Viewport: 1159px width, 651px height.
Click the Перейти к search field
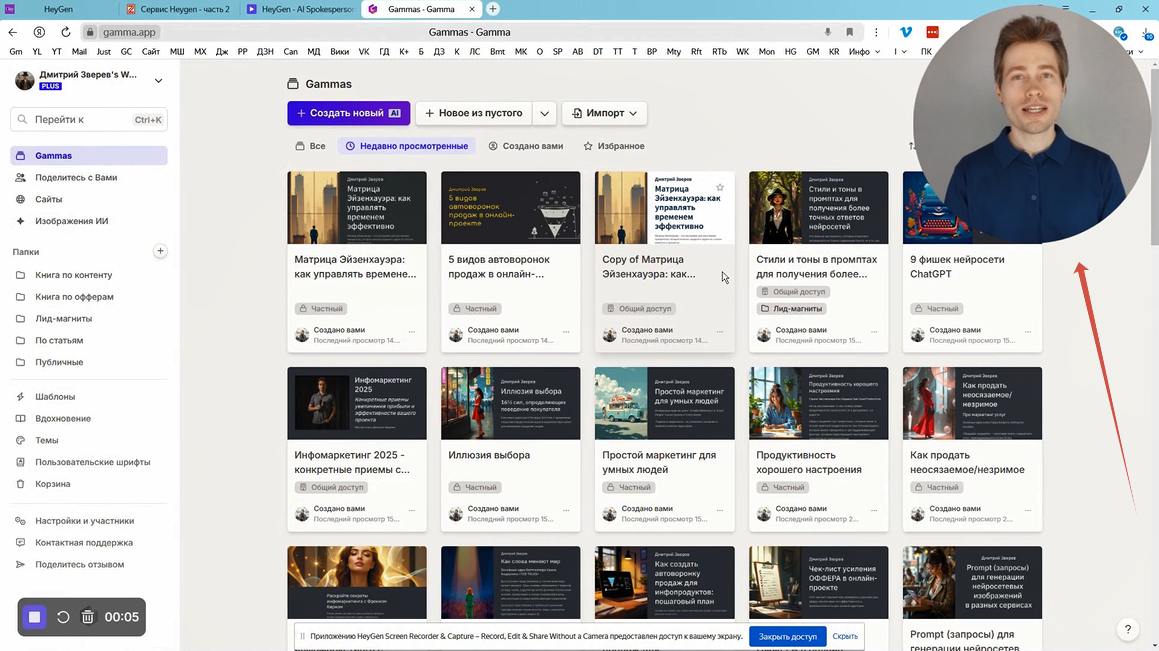89,119
